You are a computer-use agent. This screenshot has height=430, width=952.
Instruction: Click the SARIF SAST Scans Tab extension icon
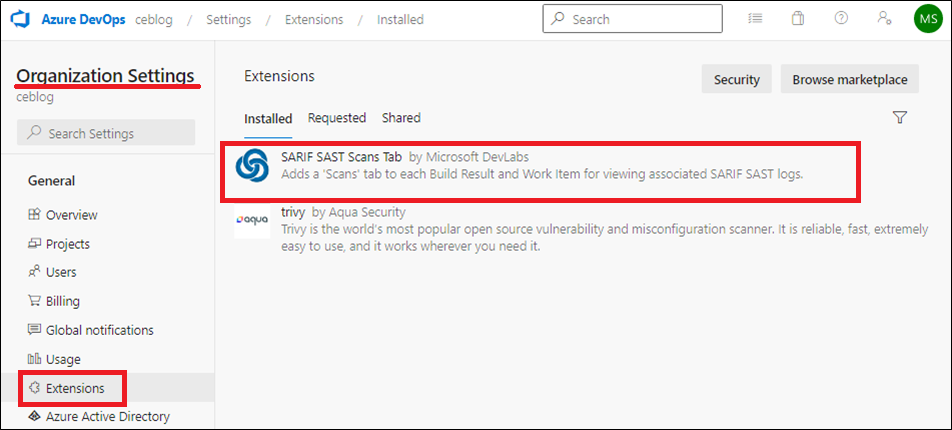pyautogui.click(x=252, y=165)
